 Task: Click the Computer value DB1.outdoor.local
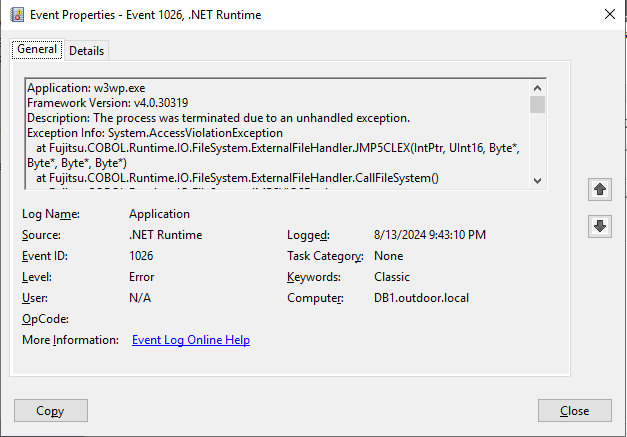(421, 298)
